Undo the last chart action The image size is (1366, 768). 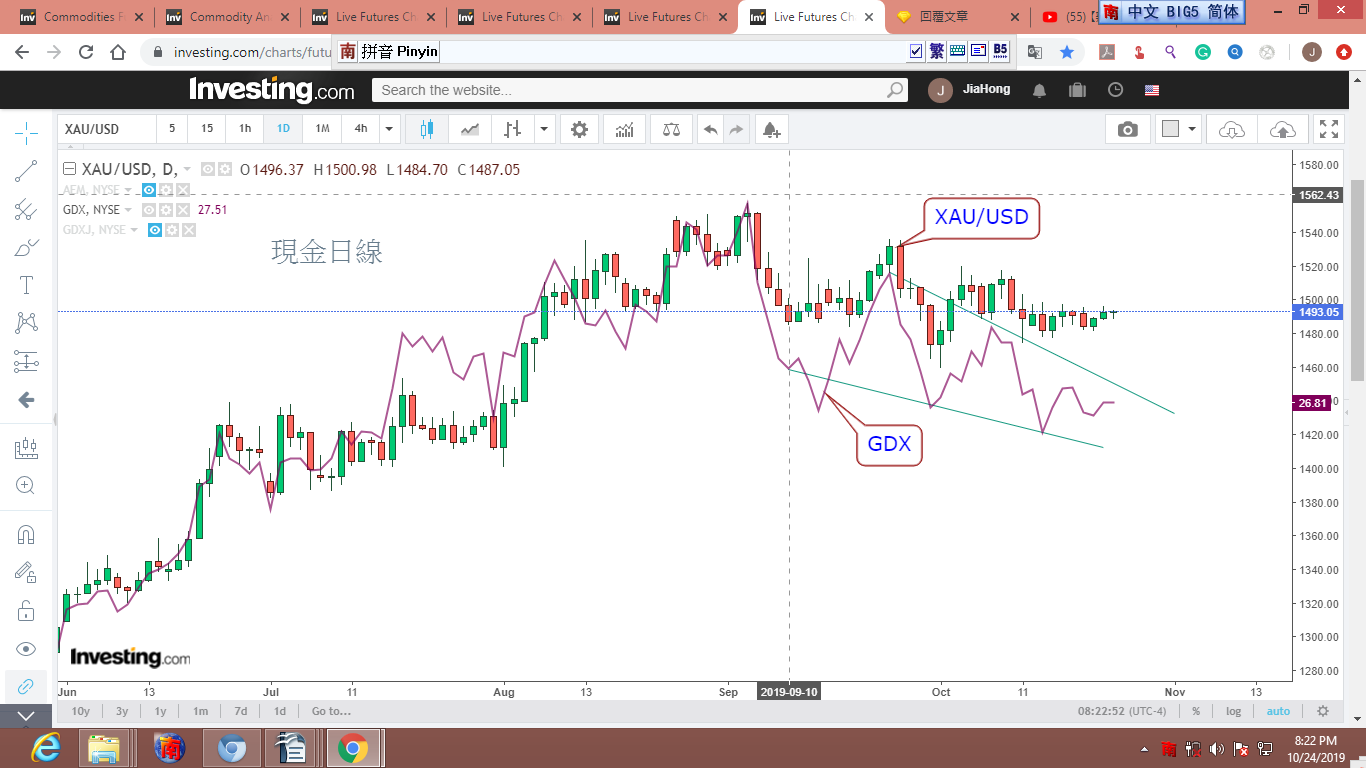pyautogui.click(x=710, y=129)
